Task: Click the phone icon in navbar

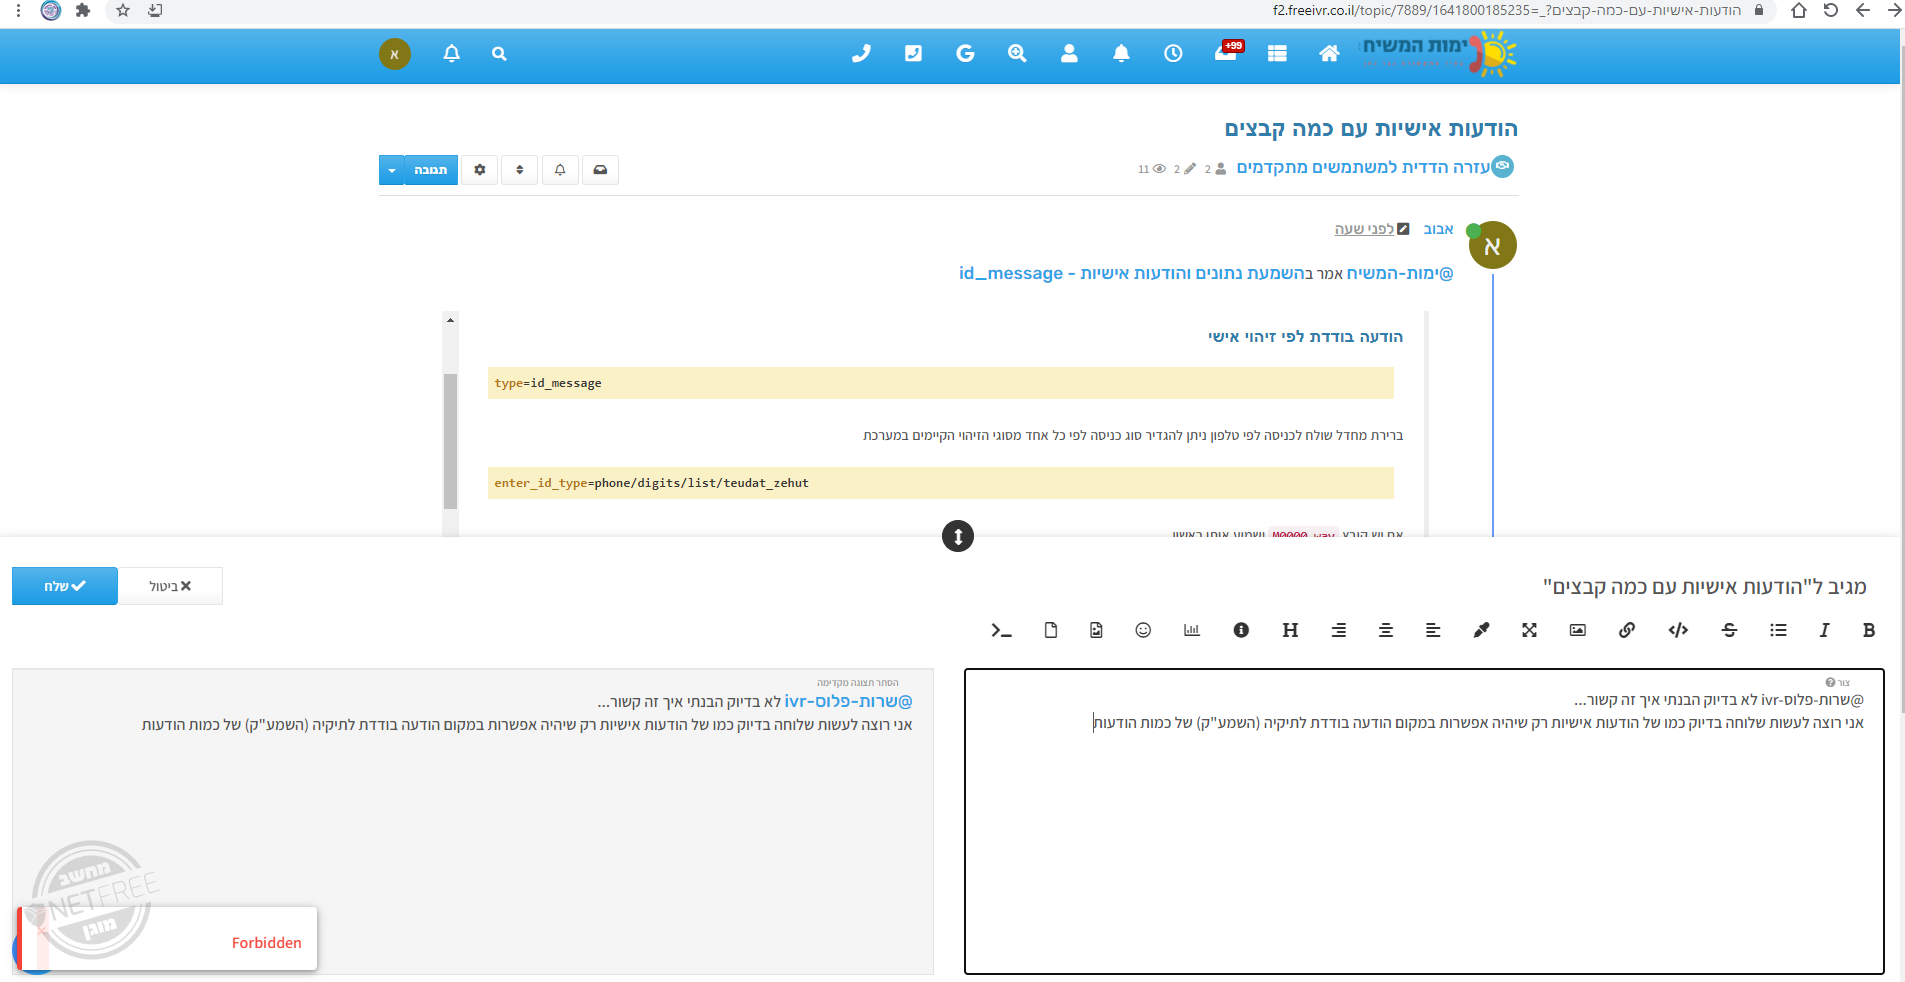Action: tap(861, 54)
